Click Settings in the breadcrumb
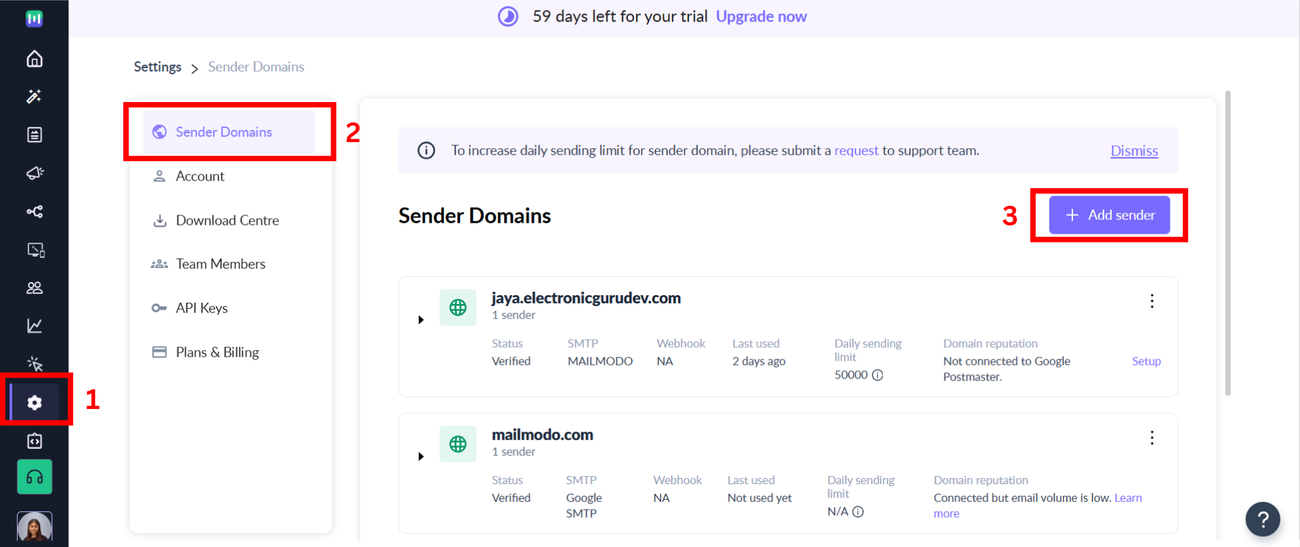The image size is (1300, 547). pos(158,67)
